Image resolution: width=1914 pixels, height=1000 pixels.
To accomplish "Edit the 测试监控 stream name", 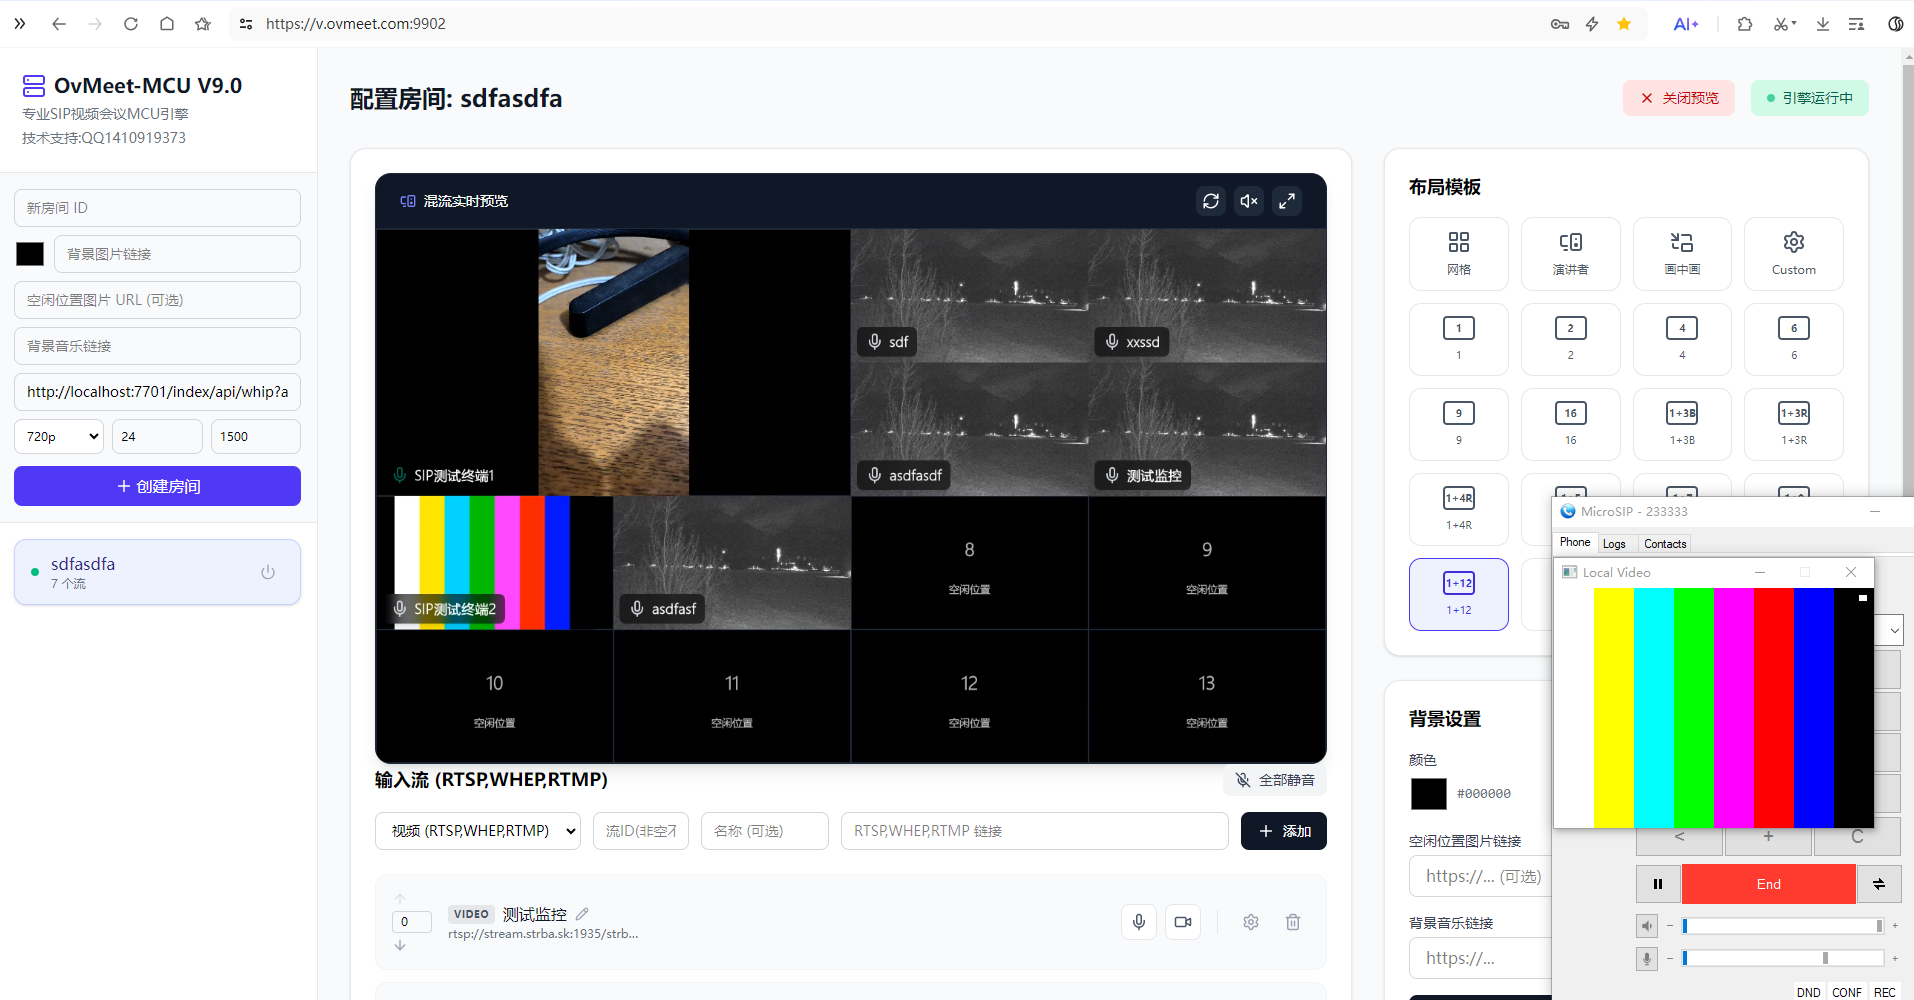I will tap(582, 914).
